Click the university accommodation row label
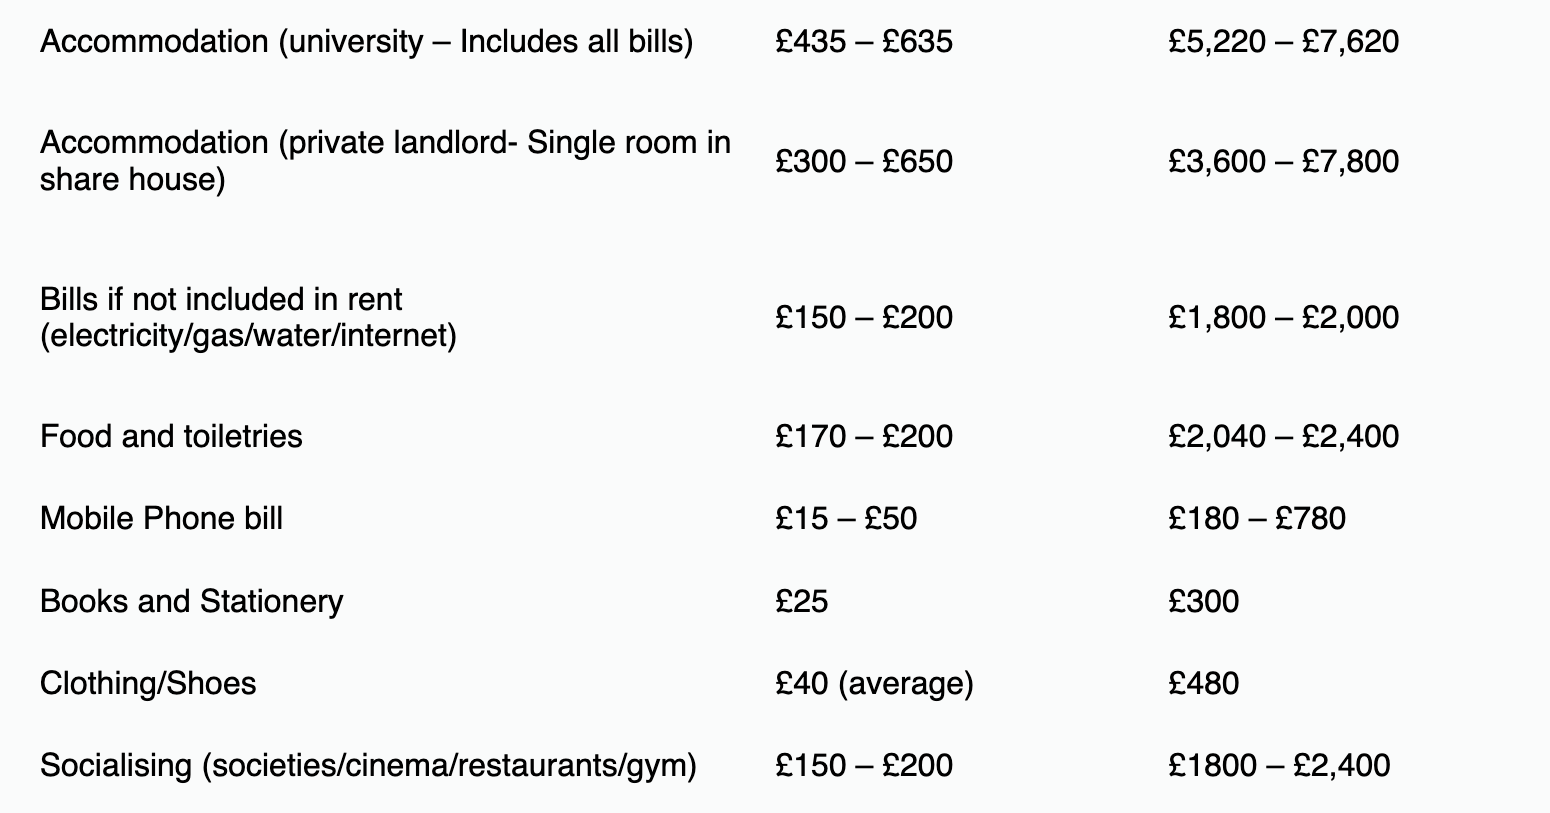 pyautogui.click(x=366, y=42)
